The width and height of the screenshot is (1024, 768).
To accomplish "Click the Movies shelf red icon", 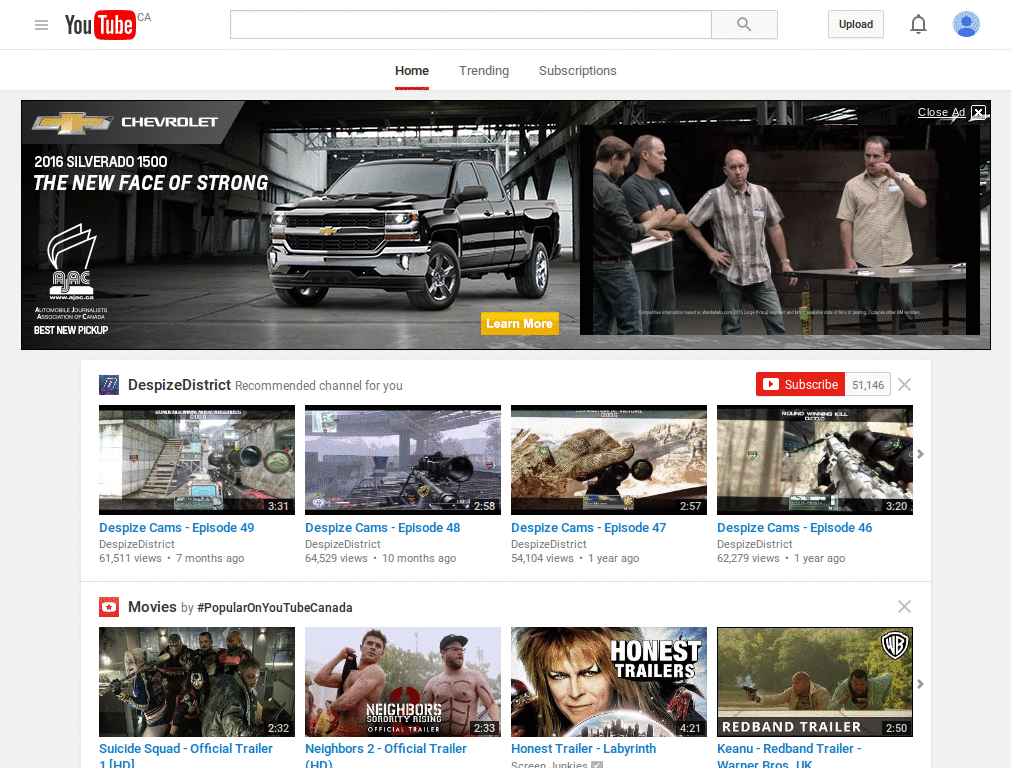I will point(109,607).
